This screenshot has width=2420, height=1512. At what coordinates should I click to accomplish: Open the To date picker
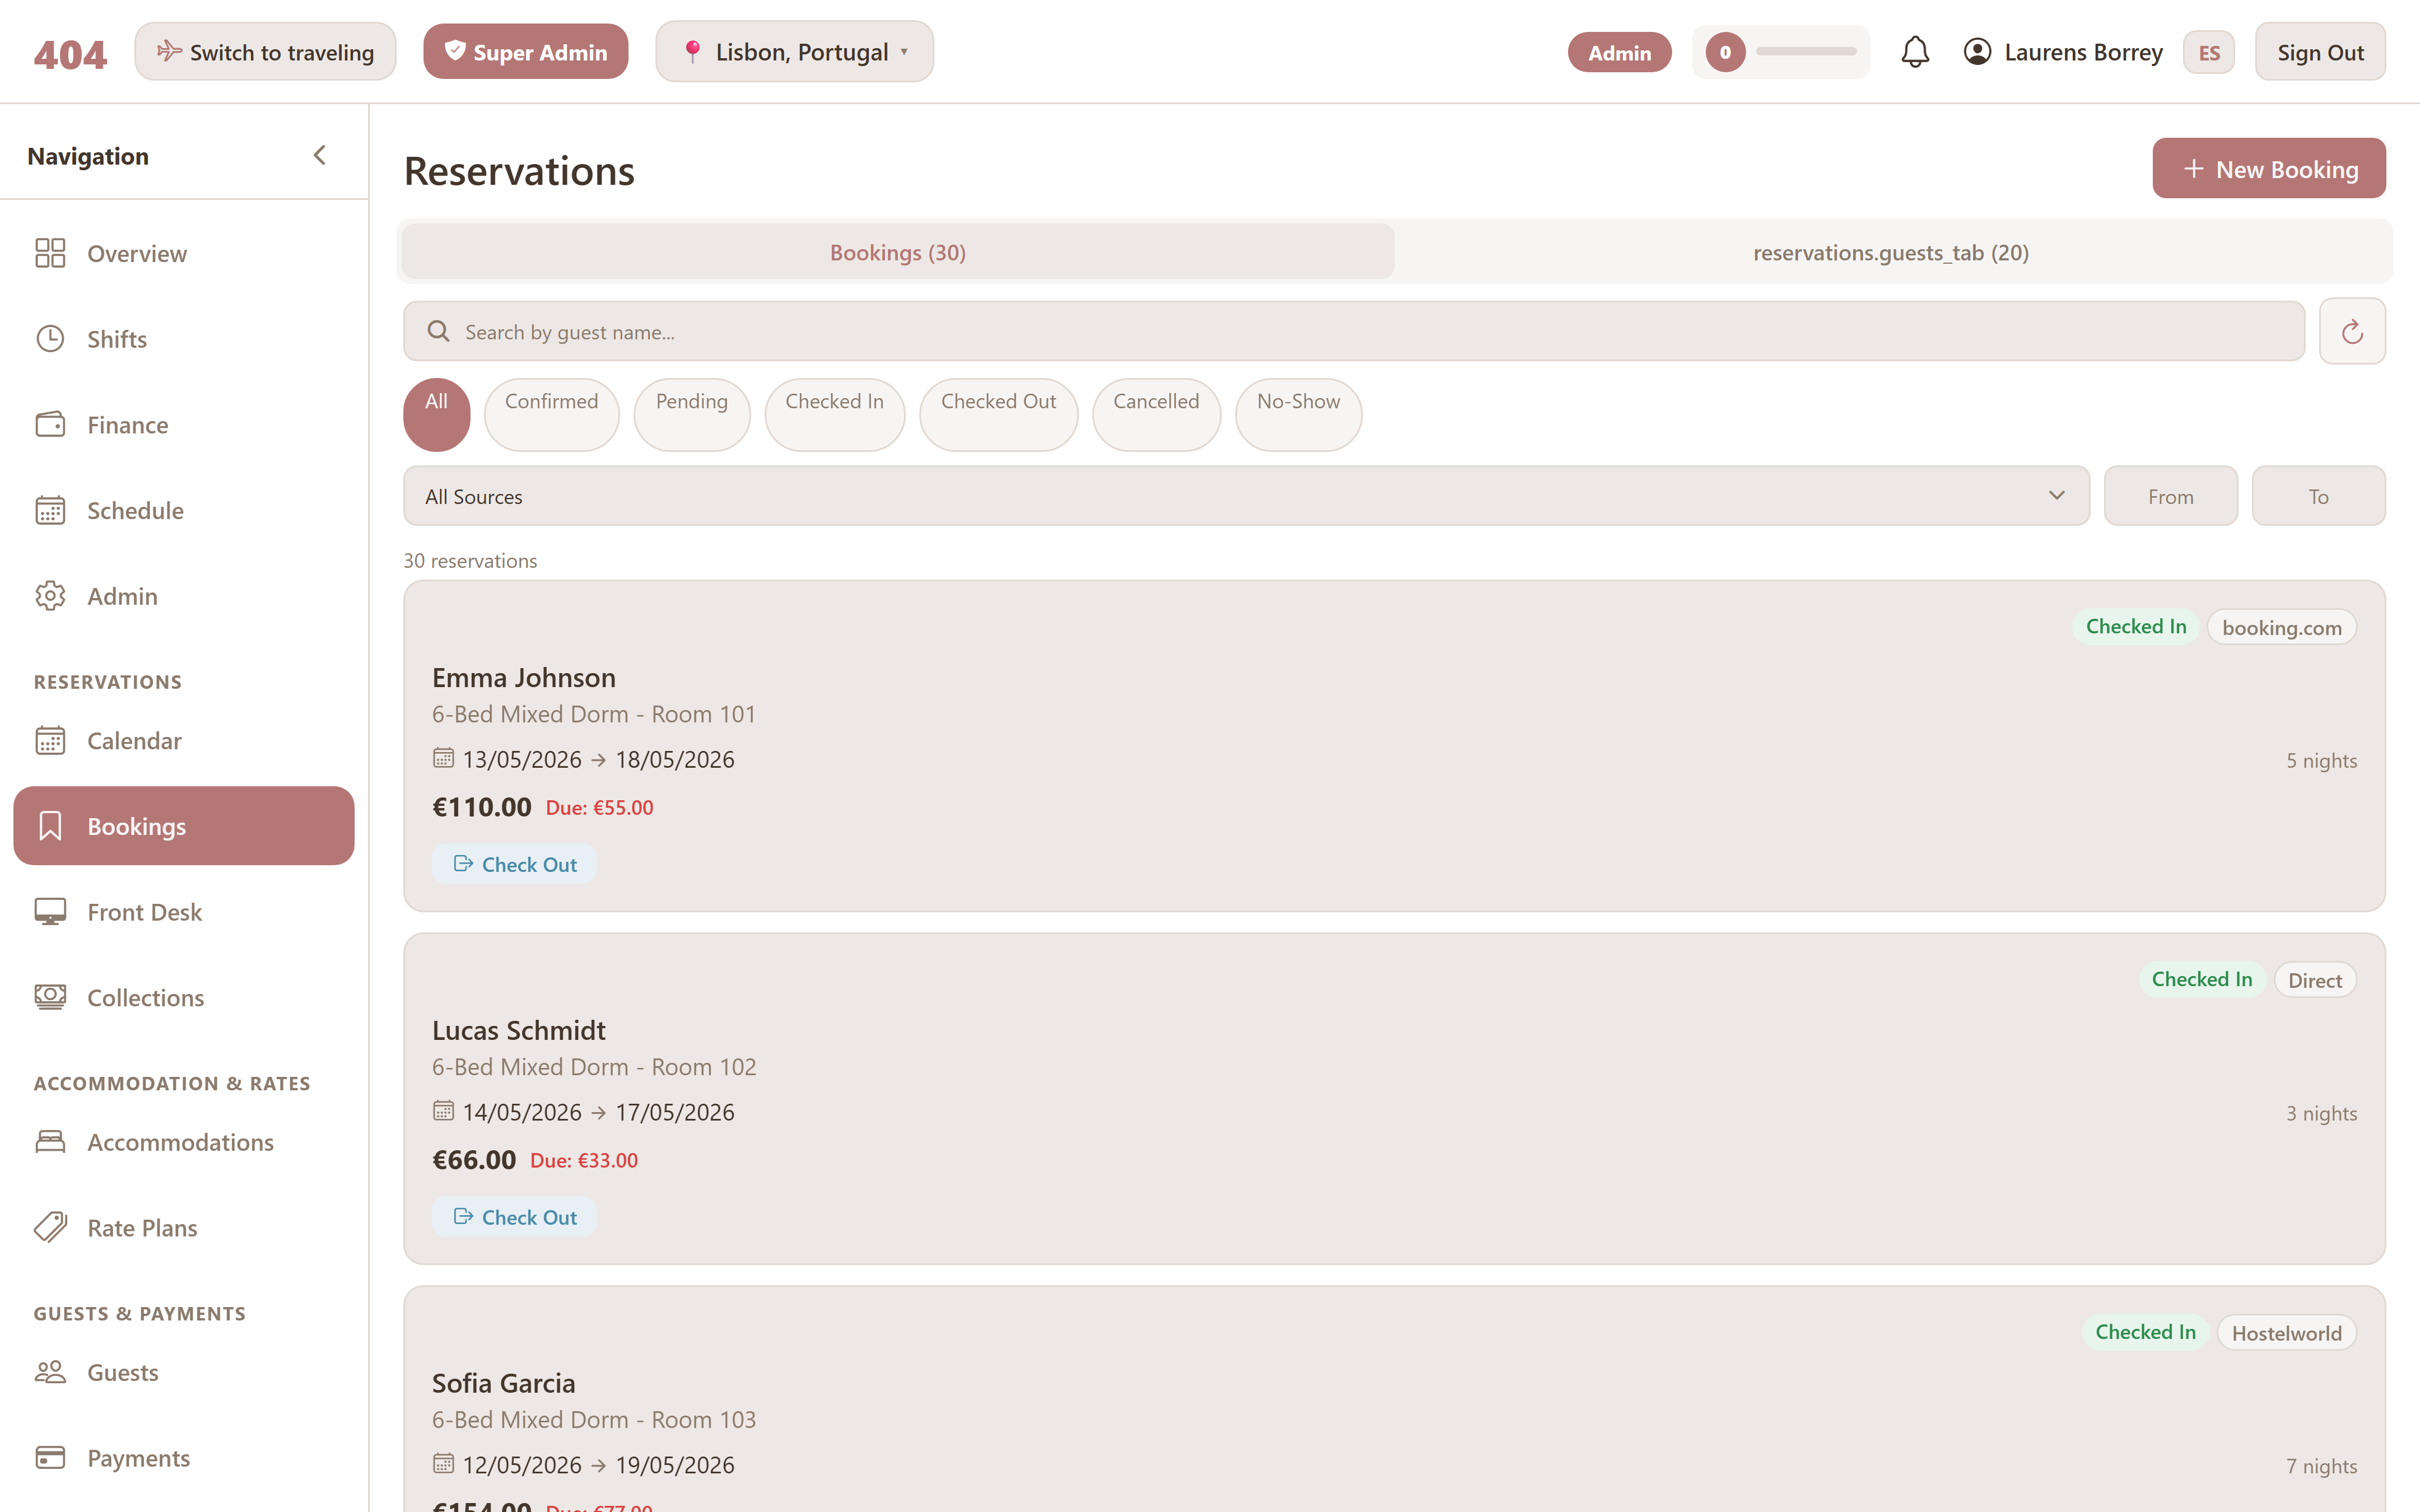(2318, 496)
